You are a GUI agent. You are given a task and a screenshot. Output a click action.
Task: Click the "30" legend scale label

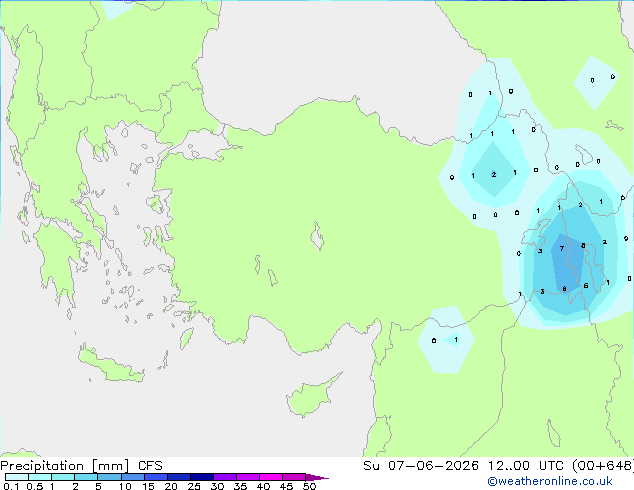(x=217, y=486)
